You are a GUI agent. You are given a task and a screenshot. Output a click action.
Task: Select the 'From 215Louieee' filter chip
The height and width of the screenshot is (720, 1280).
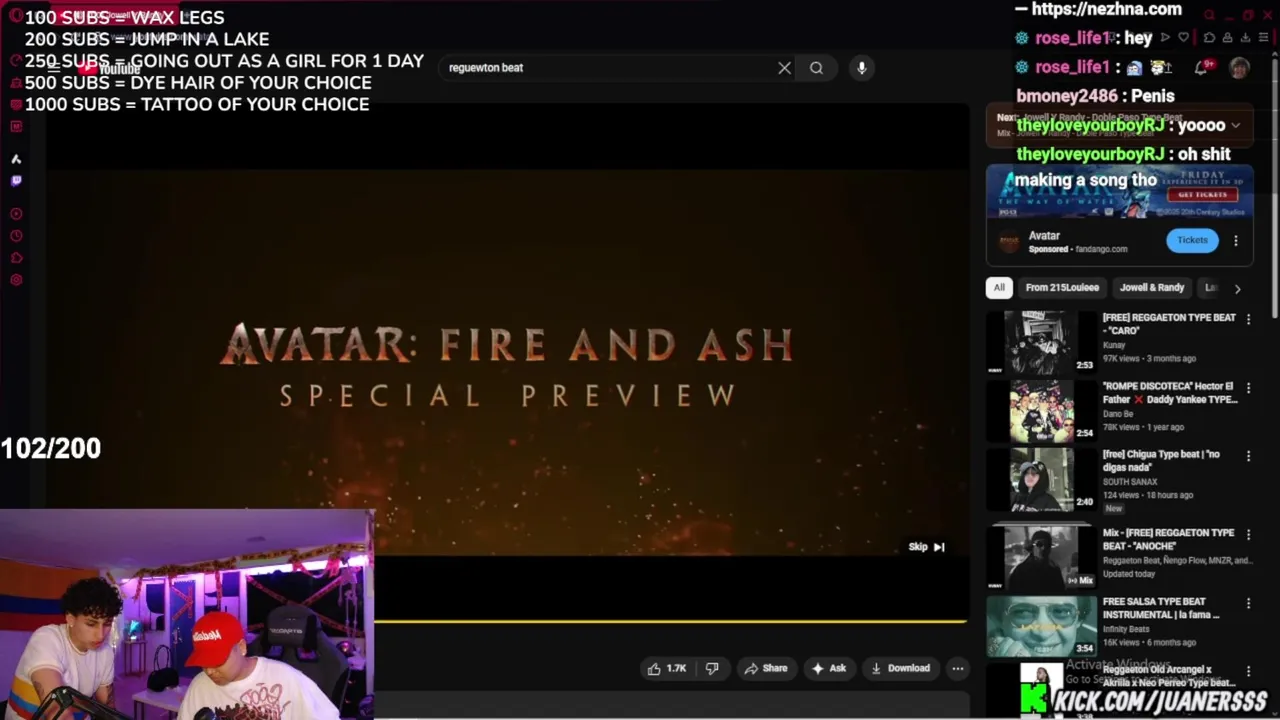[x=1062, y=288]
